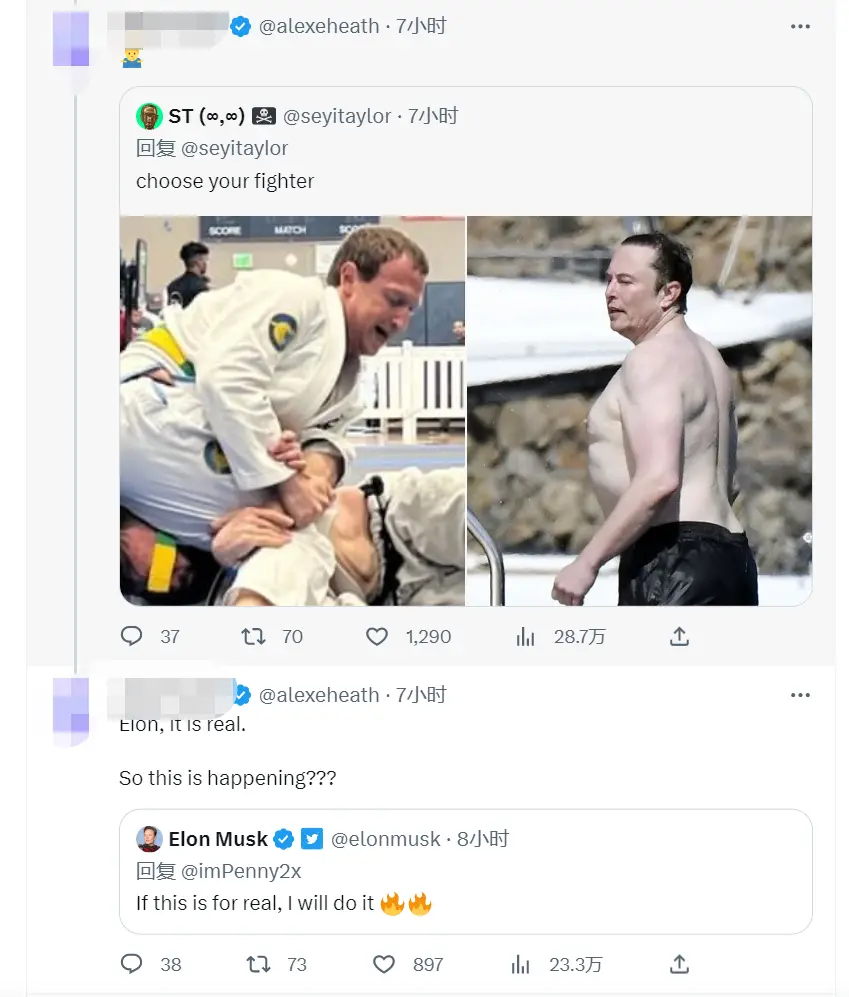Viewport: 849px width, 997px height.
Task: Click the ST quoted tweet avatar
Action: 150,117
